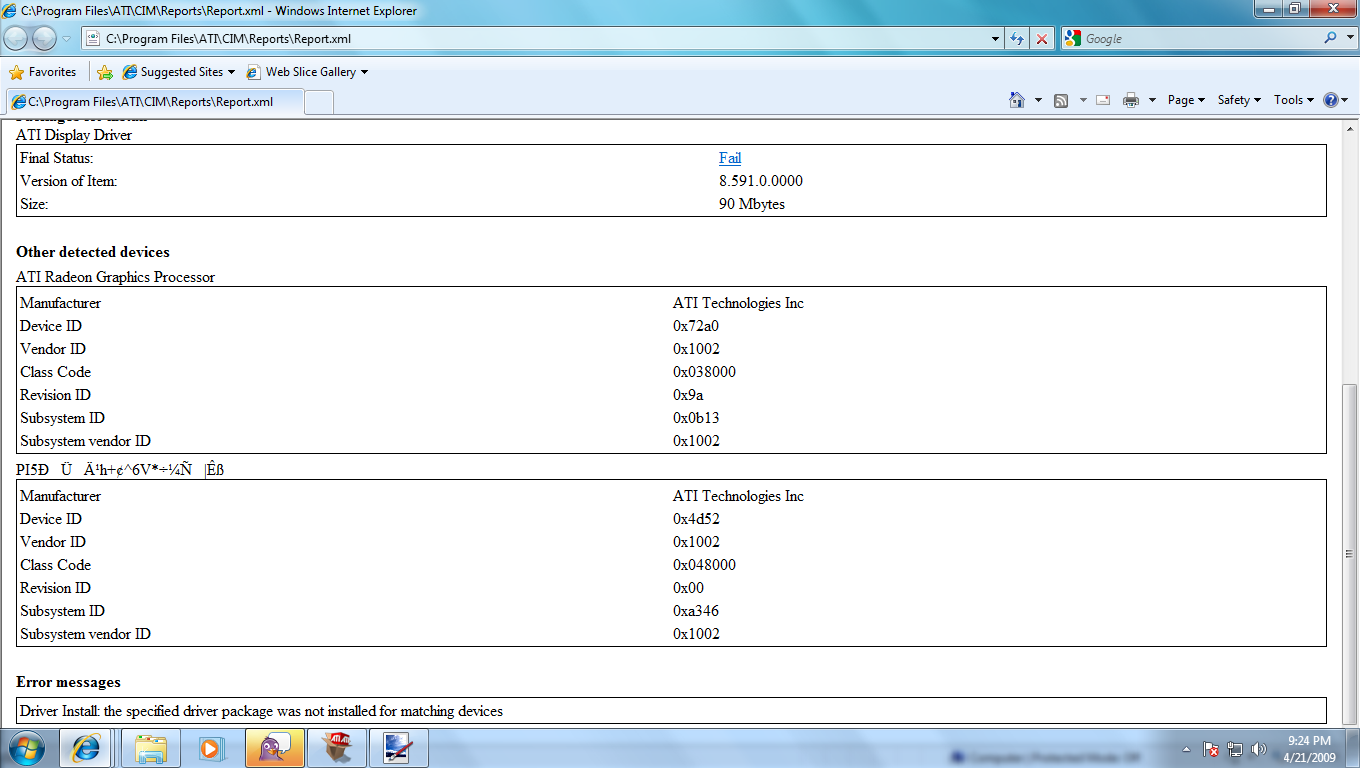The image size is (1360, 768).
Task: Switch to Pidgin purple bird taskbar icon
Action: [275, 748]
